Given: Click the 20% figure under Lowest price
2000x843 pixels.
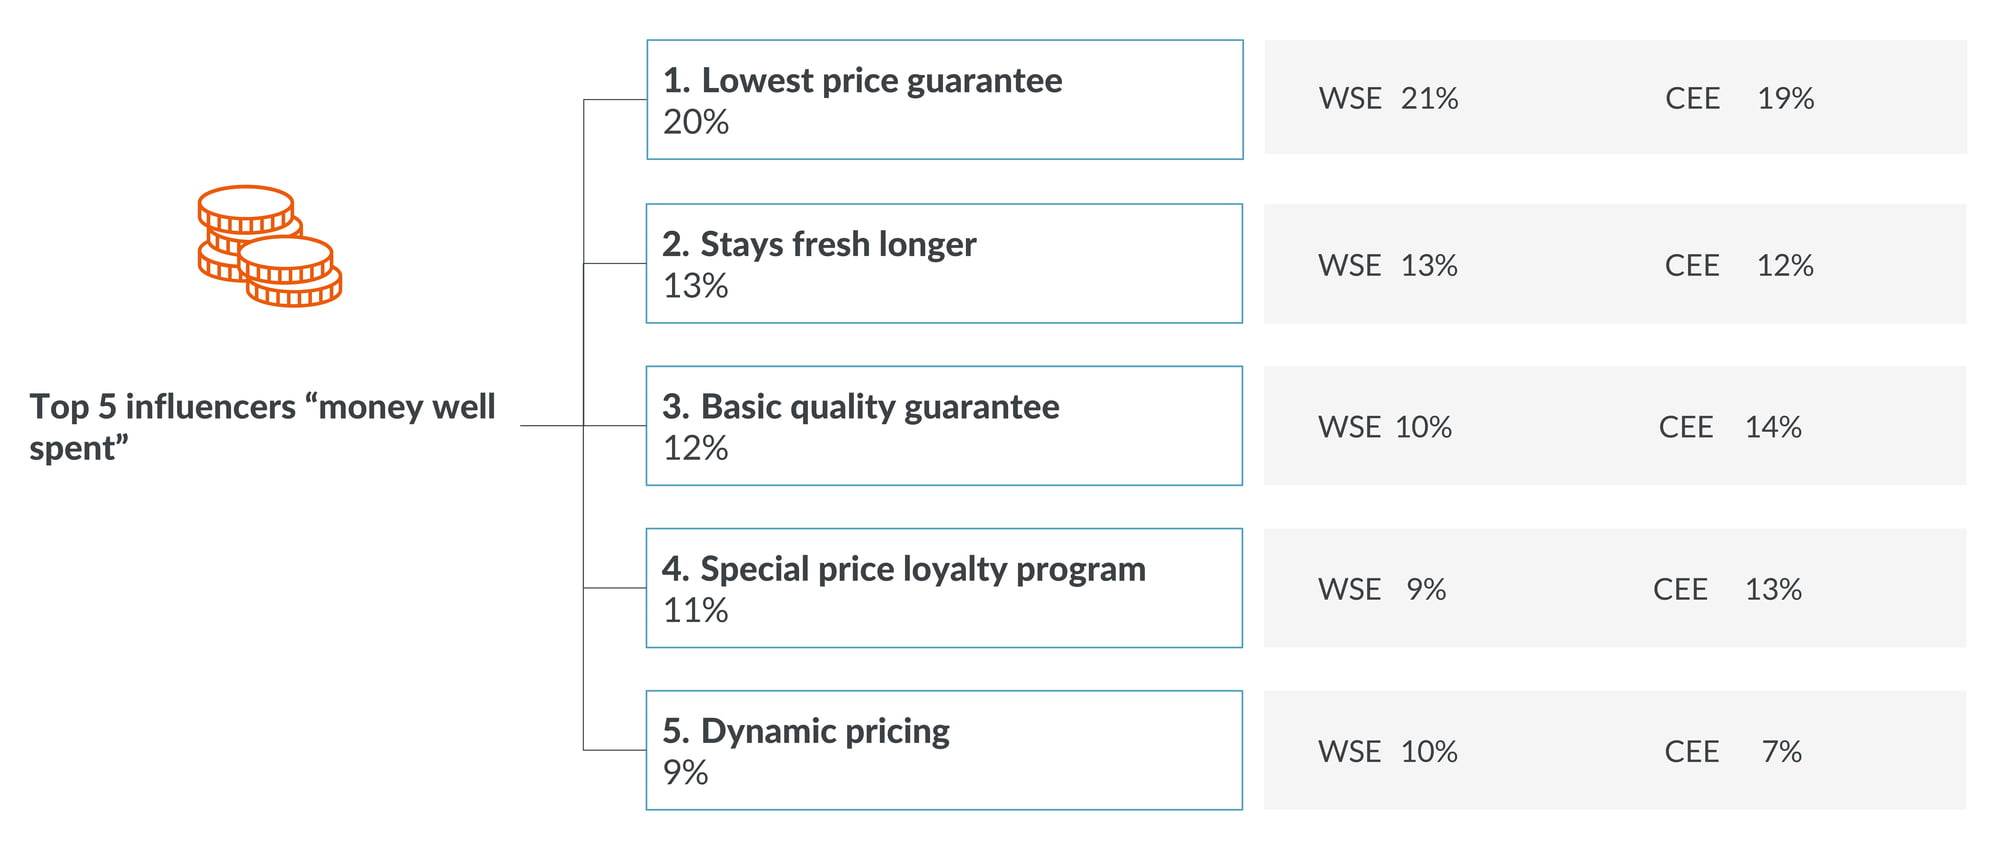Looking at the screenshot, I should (x=696, y=122).
